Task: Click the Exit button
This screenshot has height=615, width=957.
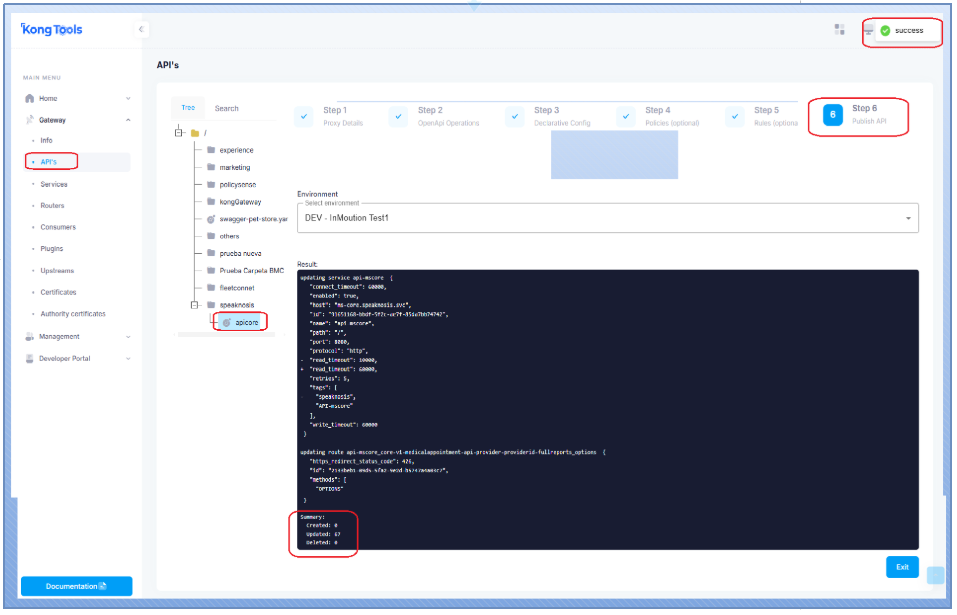Action: pyautogui.click(x=901, y=567)
